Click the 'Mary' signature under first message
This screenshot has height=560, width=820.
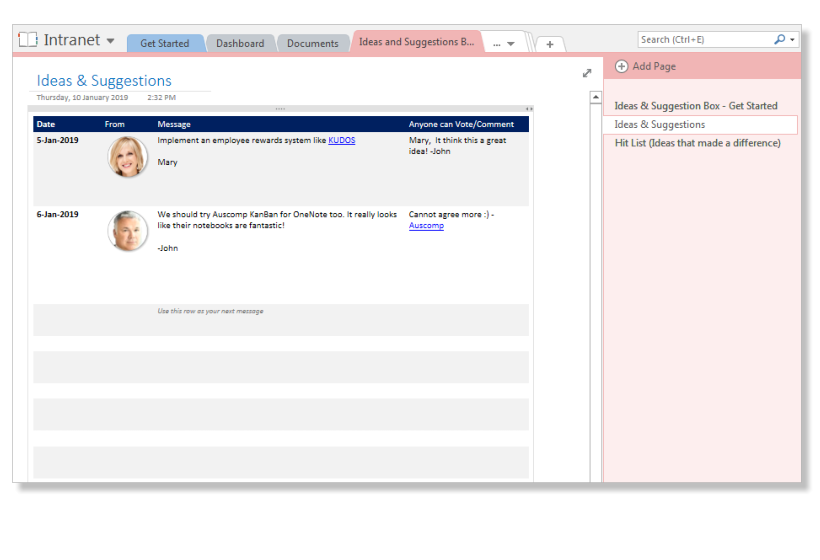(167, 162)
